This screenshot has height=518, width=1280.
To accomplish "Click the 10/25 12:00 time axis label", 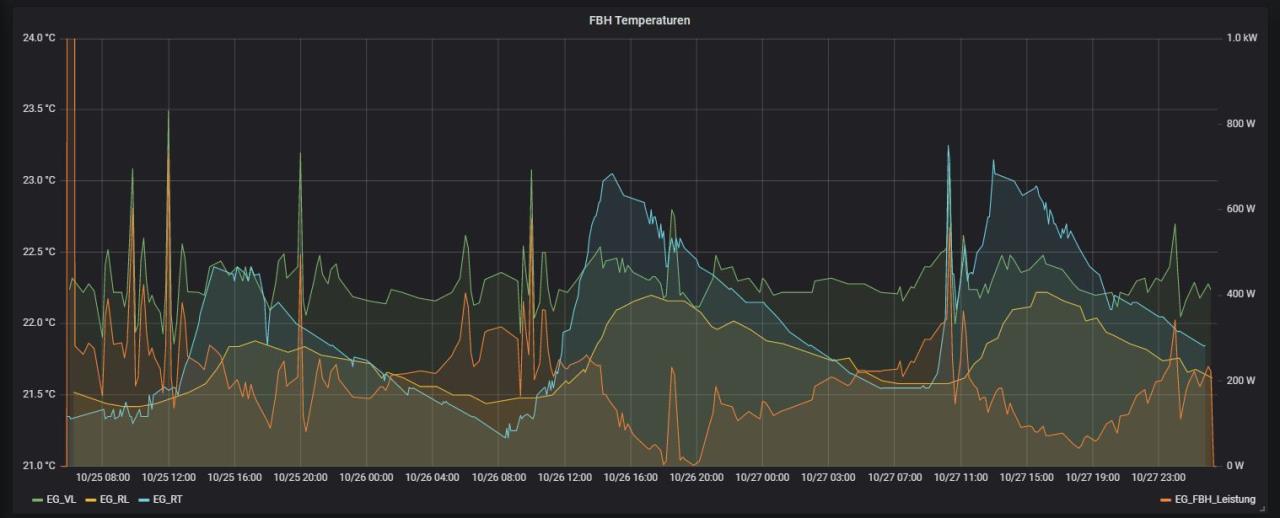I will pyautogui.click(x=169, y=478).
